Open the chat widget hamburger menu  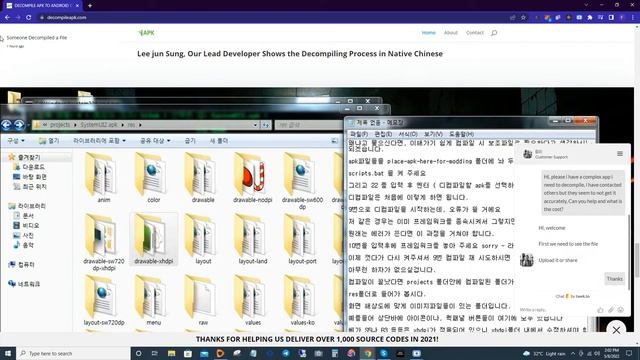coord(620,153)
